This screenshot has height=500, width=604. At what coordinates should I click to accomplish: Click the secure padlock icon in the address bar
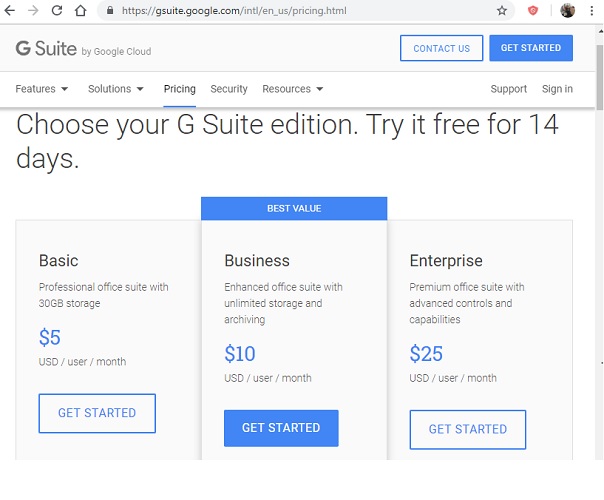tap(110, 10)
